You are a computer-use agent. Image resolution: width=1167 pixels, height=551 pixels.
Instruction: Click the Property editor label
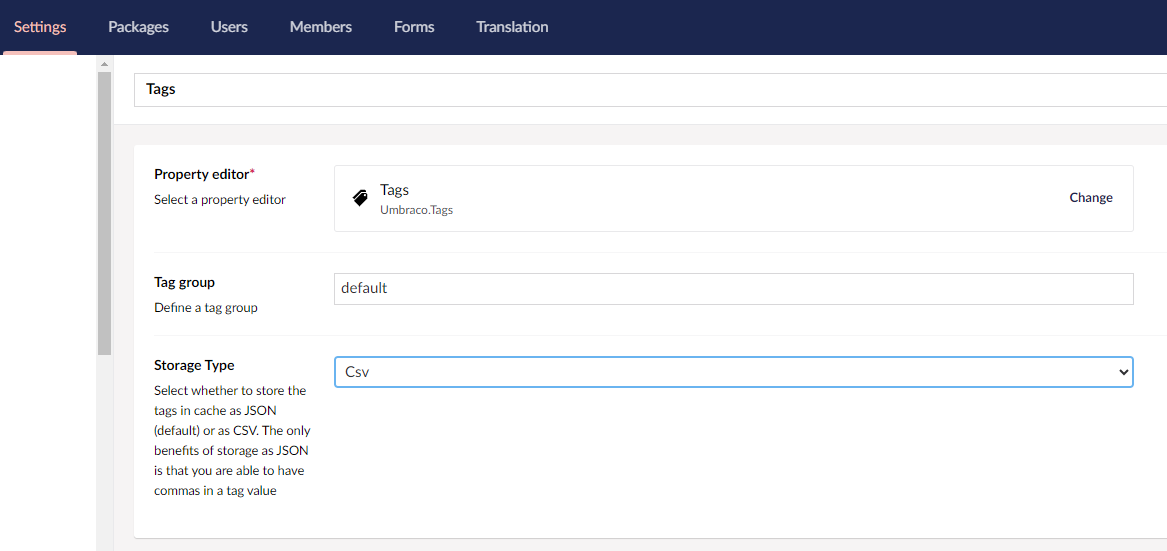click(204, 174)
